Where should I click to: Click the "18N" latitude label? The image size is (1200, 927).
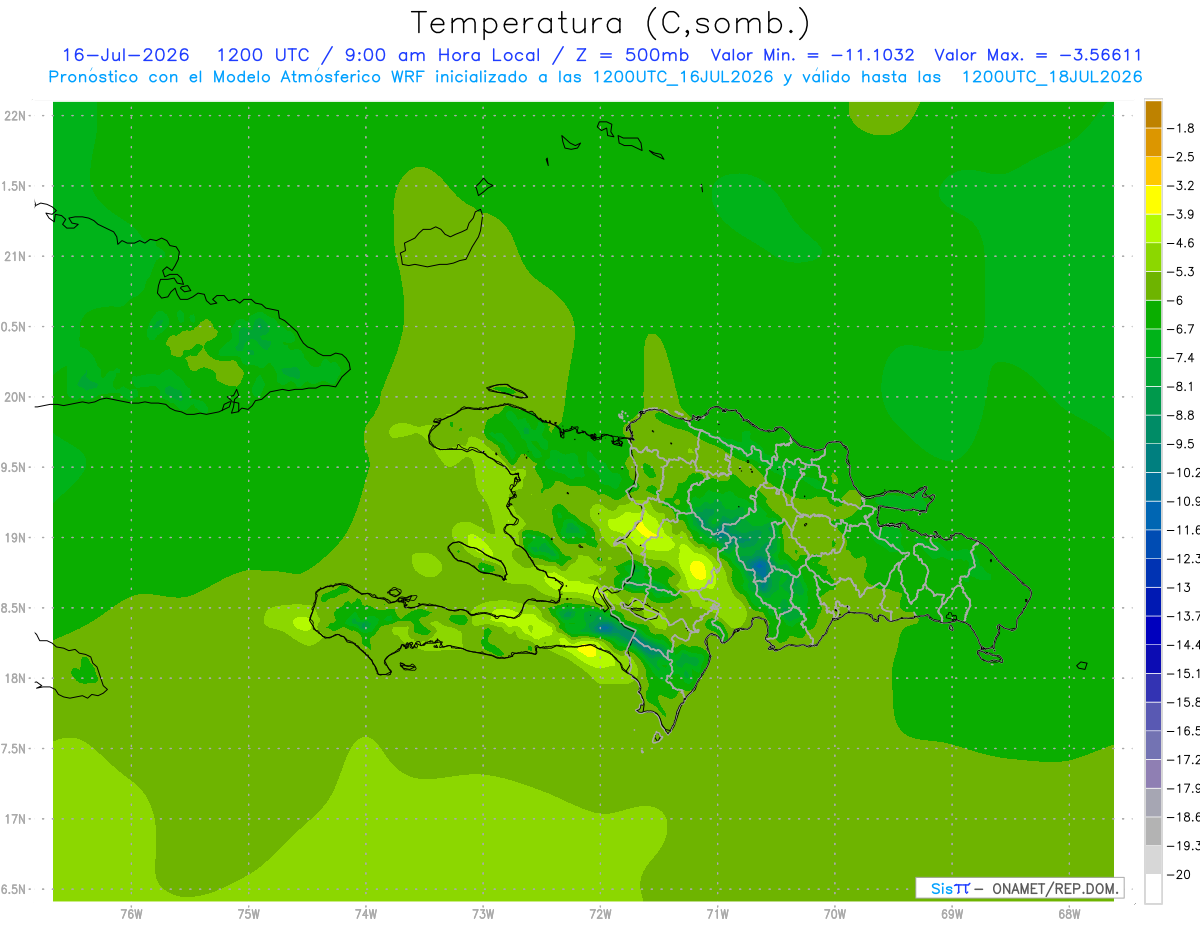[15, 678]
